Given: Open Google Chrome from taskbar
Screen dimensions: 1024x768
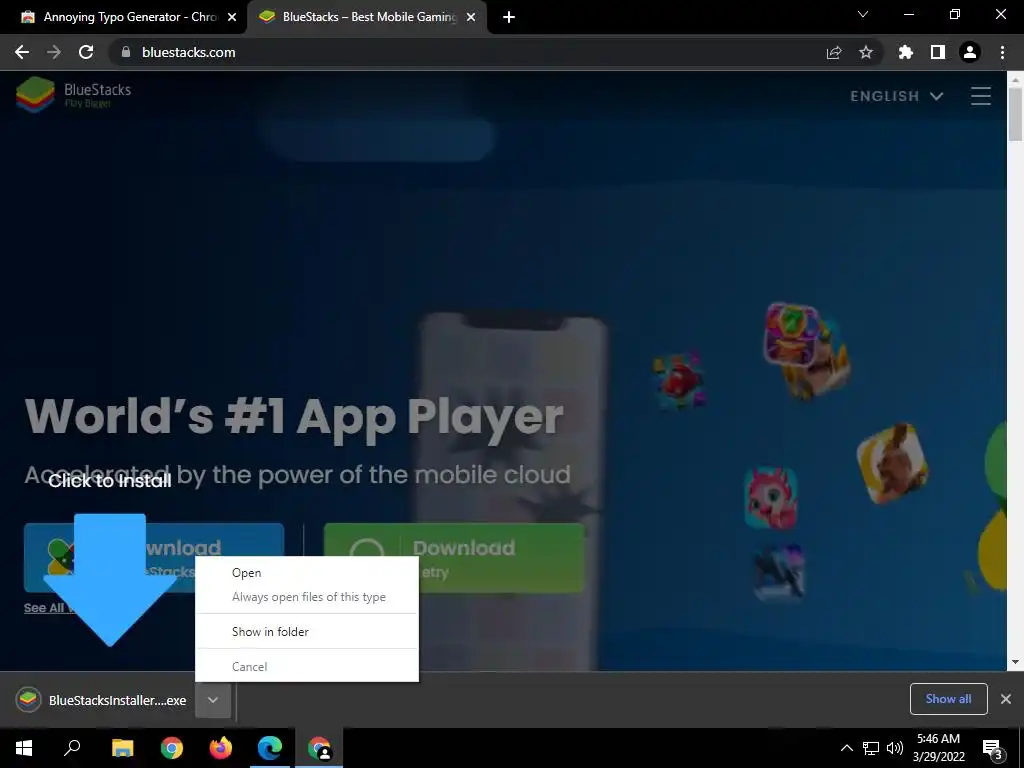Looking at the screenshot, I should [x=172, y=748].
